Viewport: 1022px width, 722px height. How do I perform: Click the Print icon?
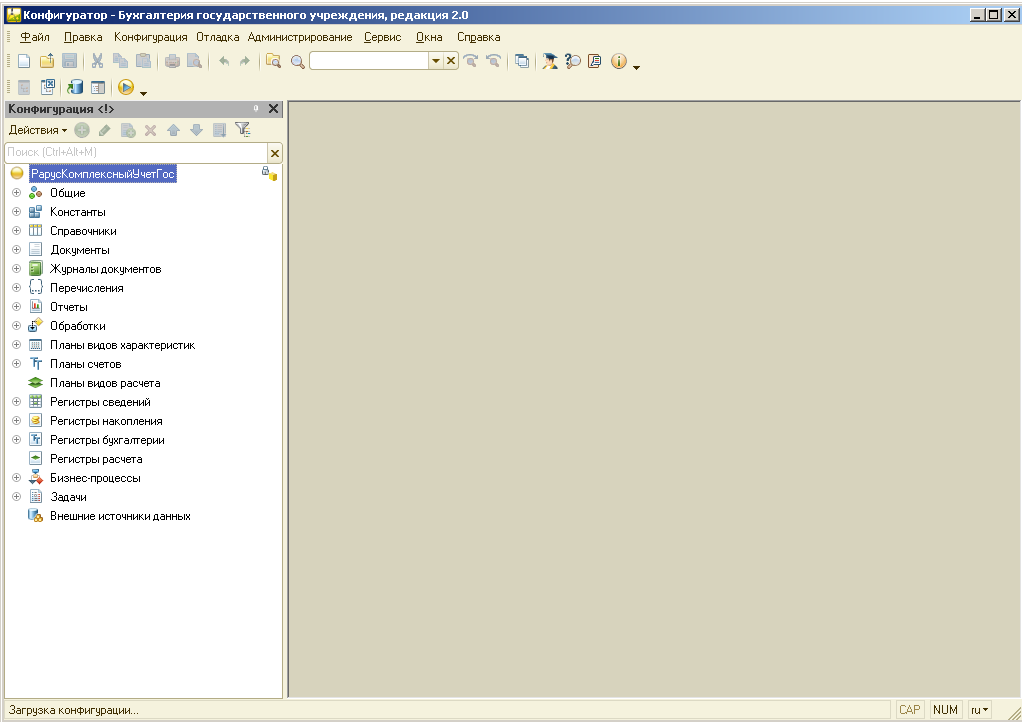pos(172,61)
